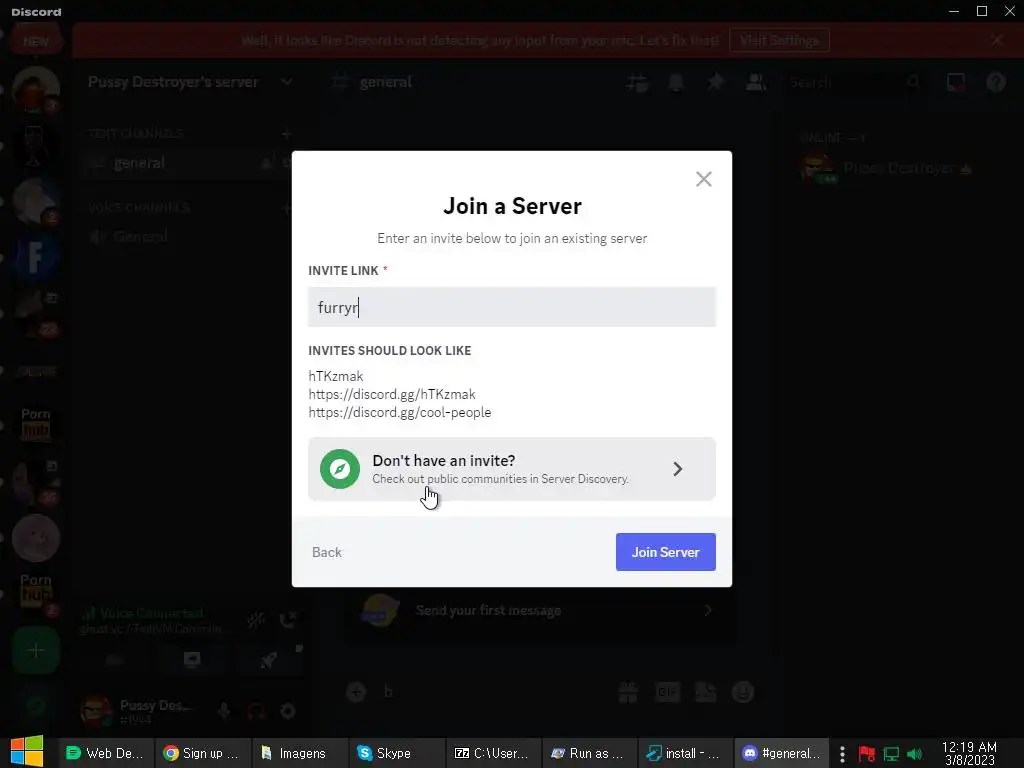Click the Add a Server plus button
Viewport: 1024px width, 768px height.
36,650
